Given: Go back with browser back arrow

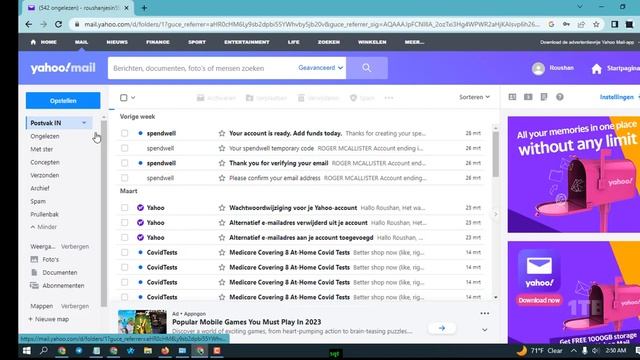Looking at the screenshot, I should click(x=29, y=24).
